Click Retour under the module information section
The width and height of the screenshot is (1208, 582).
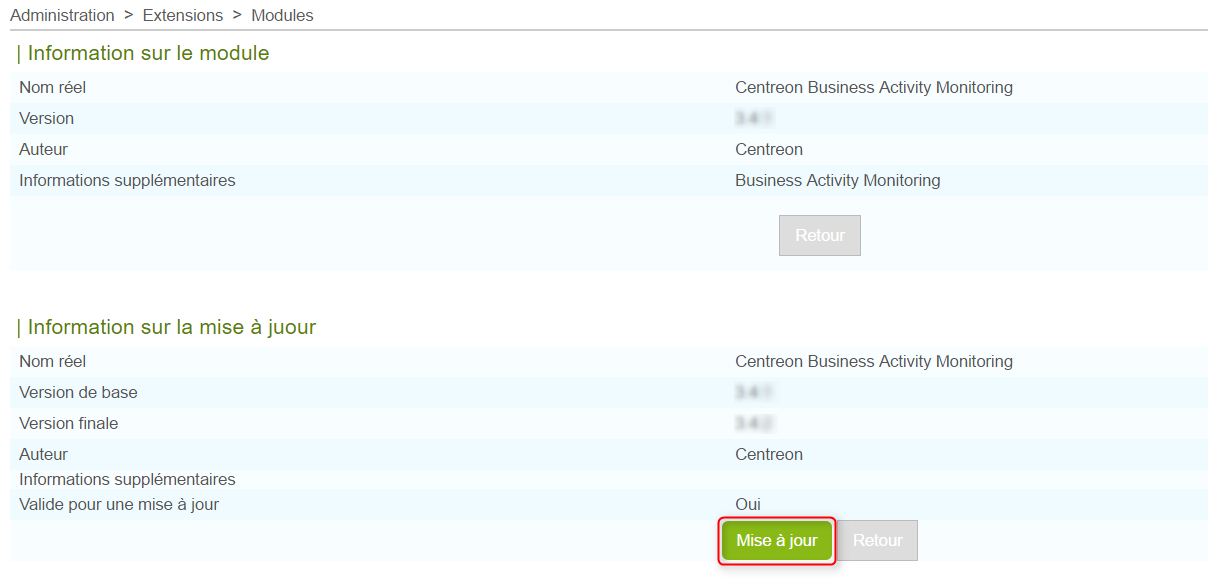(820, 236)
